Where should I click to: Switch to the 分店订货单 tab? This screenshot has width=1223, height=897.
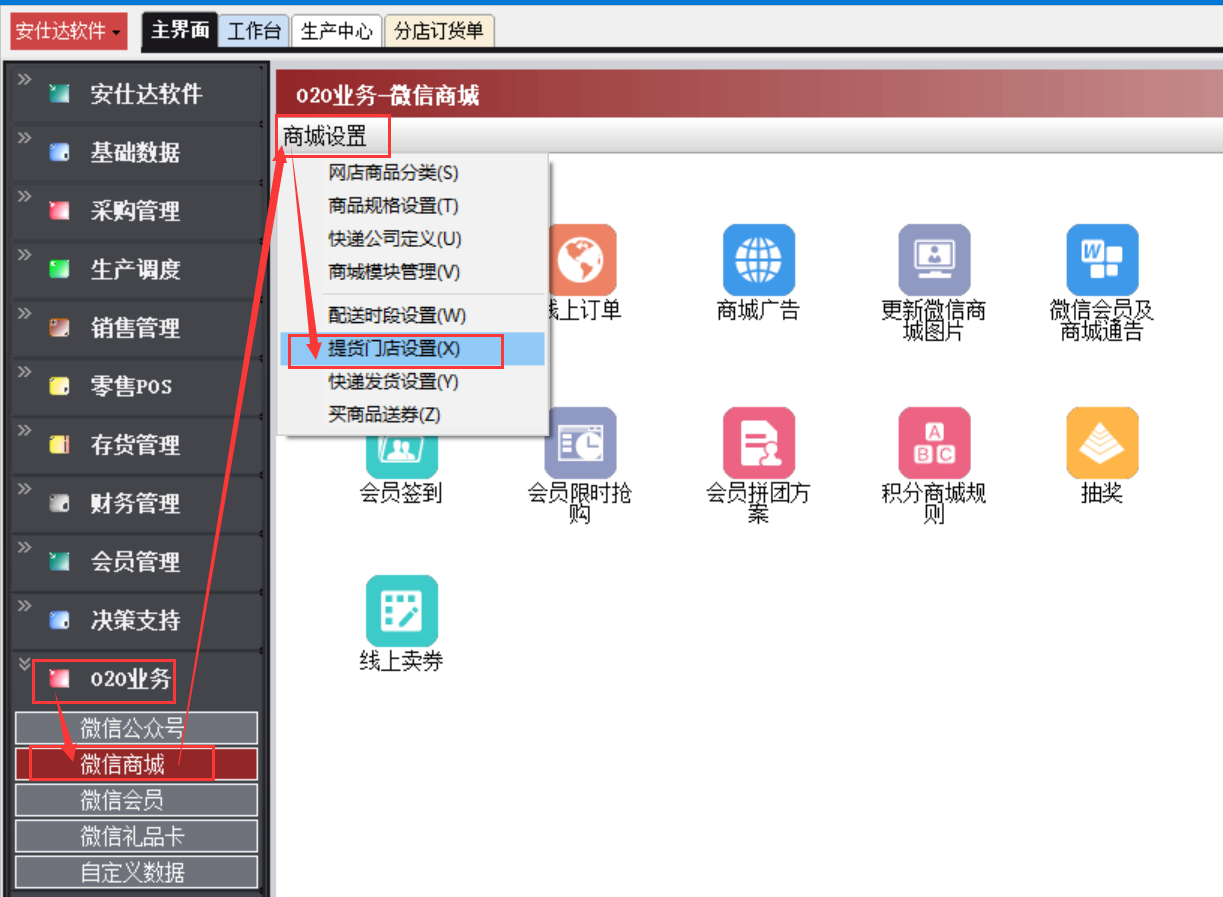(x=439, y=32)
